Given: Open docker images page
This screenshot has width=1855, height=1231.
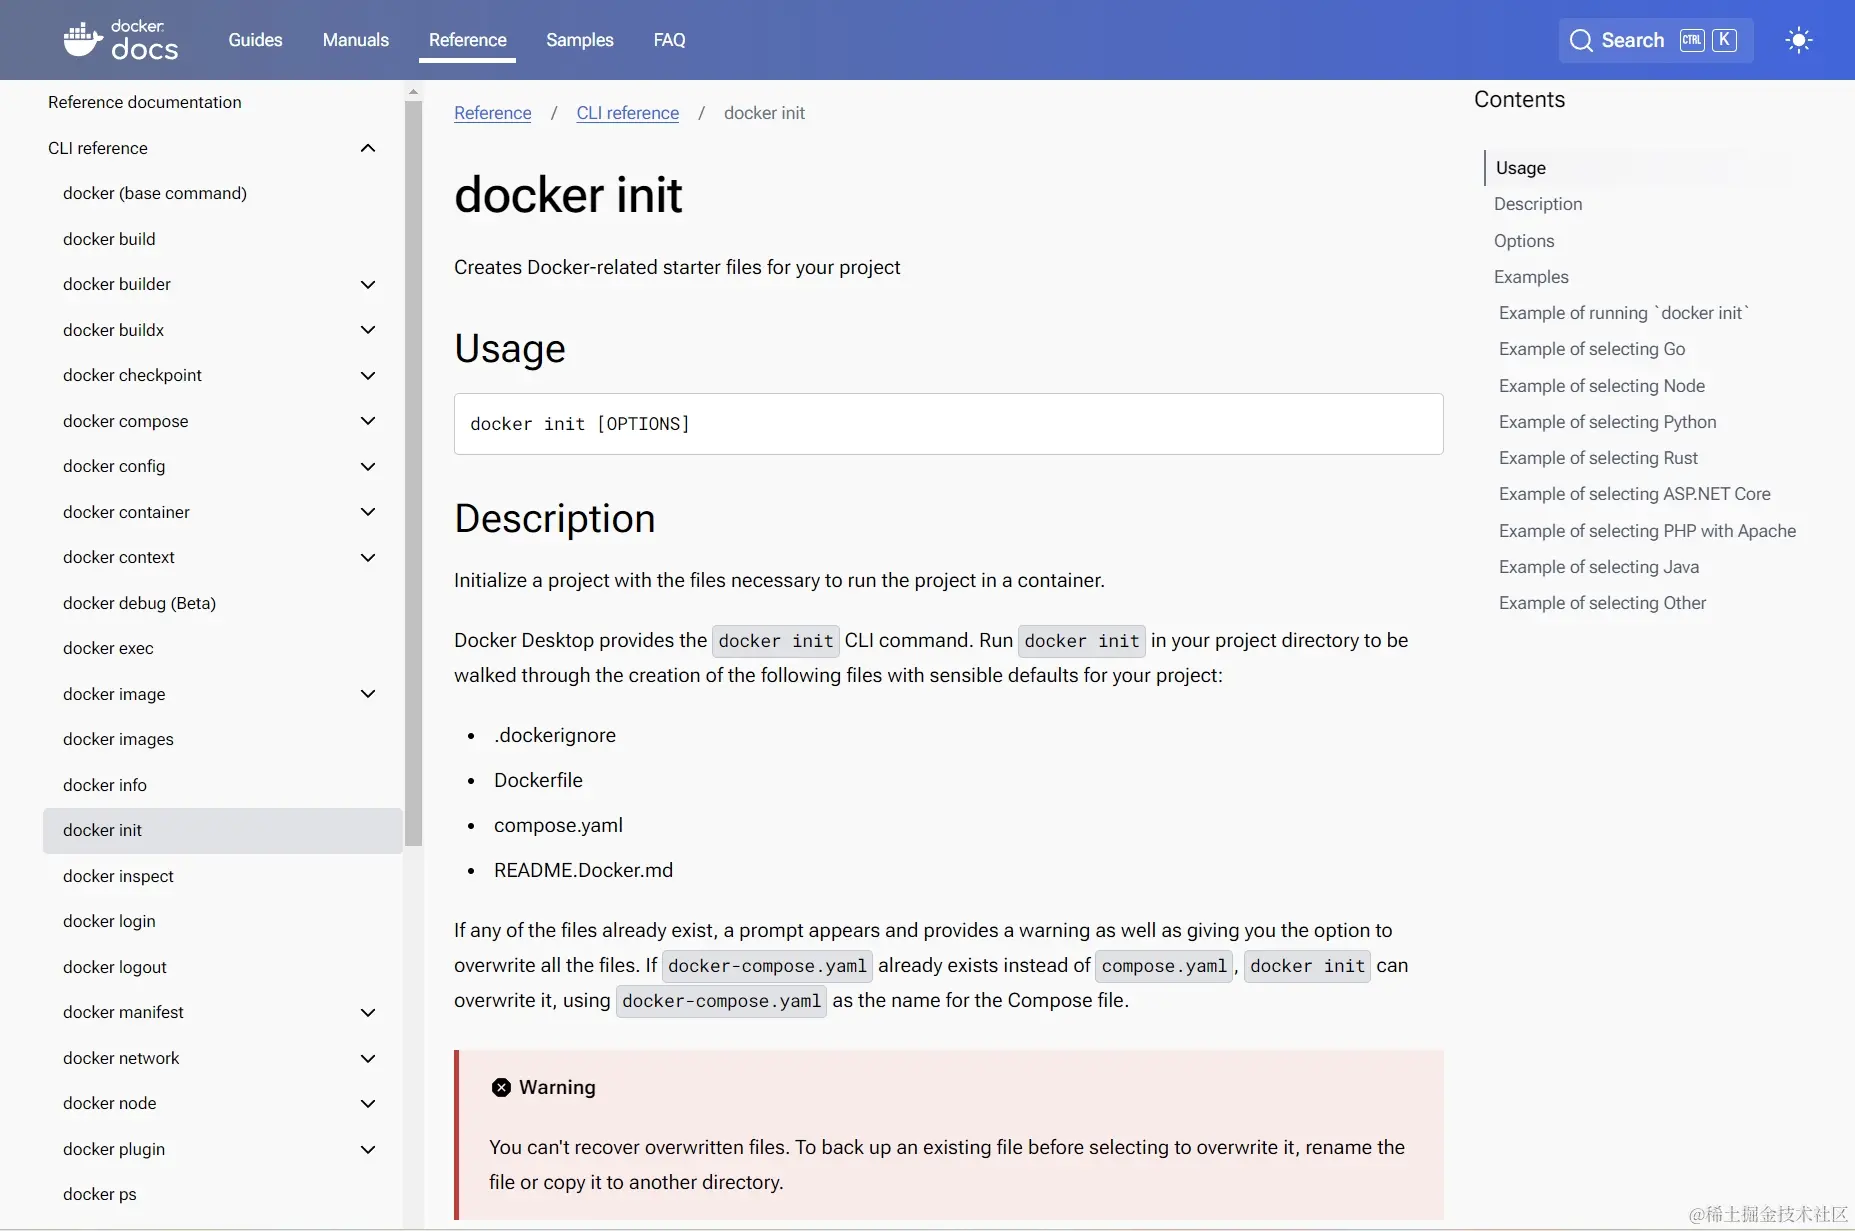Looking at the screenshot, I should tap(118, 739).
